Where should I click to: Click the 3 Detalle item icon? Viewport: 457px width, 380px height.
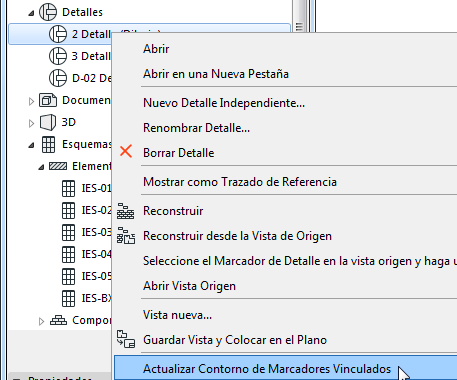tap(58, 56)
